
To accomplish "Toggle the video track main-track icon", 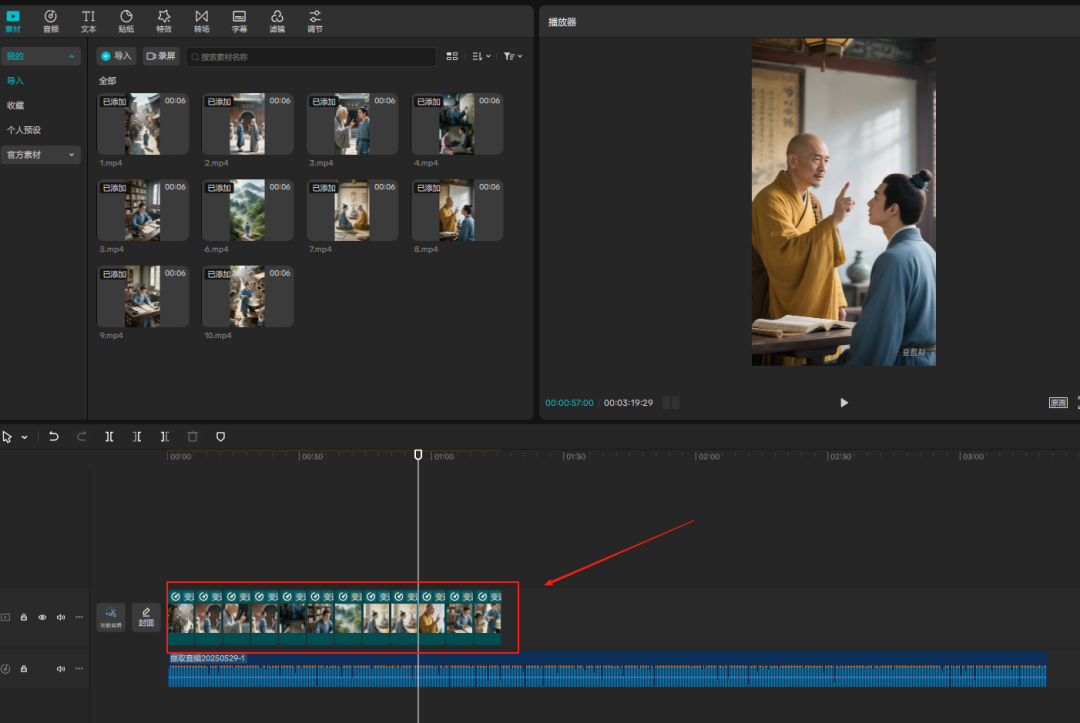I will tap(6, 618).
